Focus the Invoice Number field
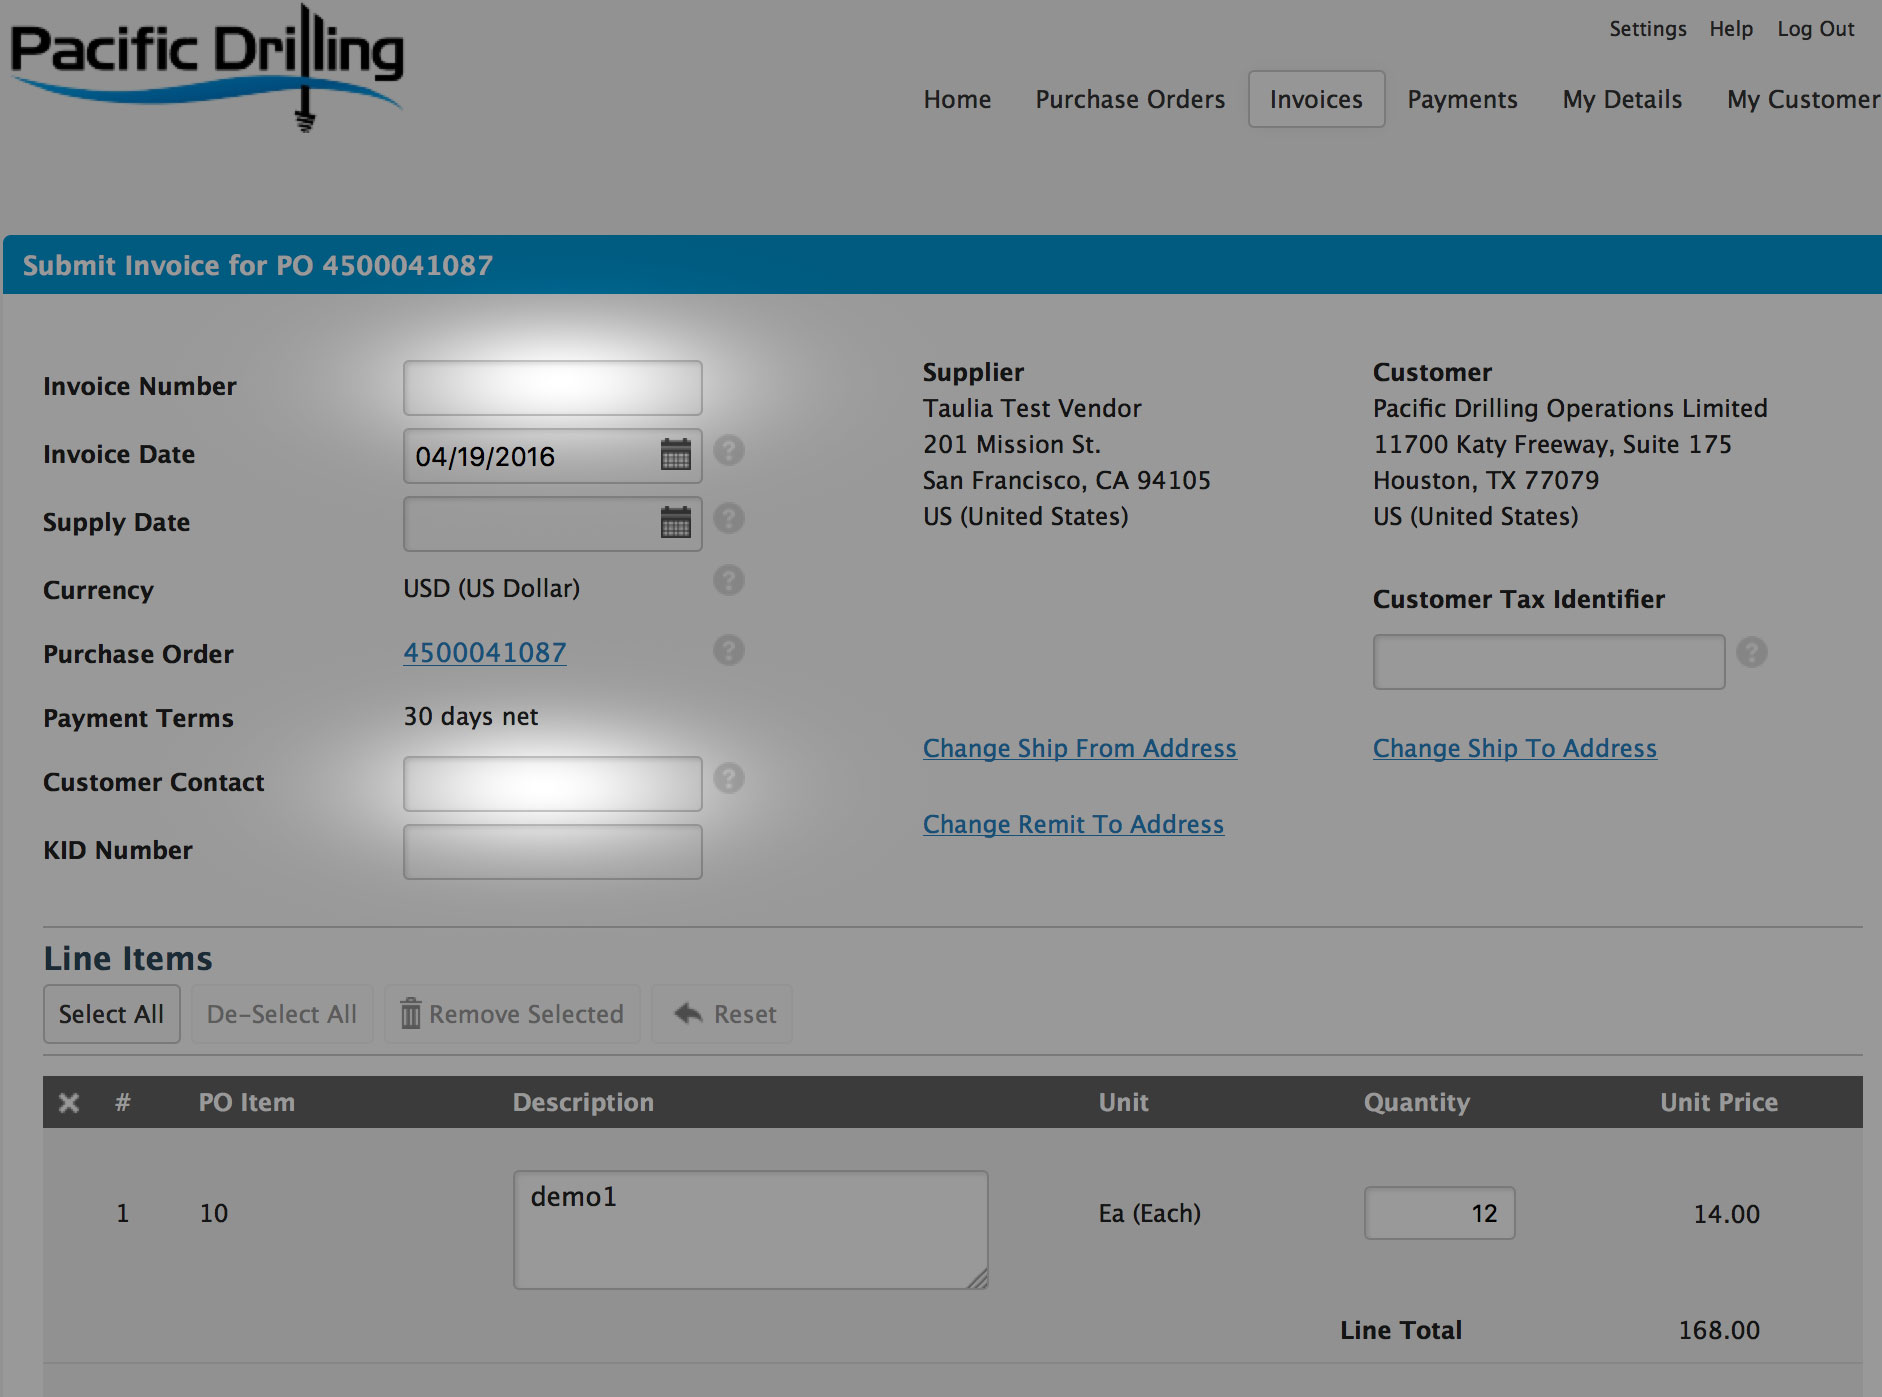The height and width of the screenshot is (1397, 1882). pyautogui.click(x=553, y=388)
